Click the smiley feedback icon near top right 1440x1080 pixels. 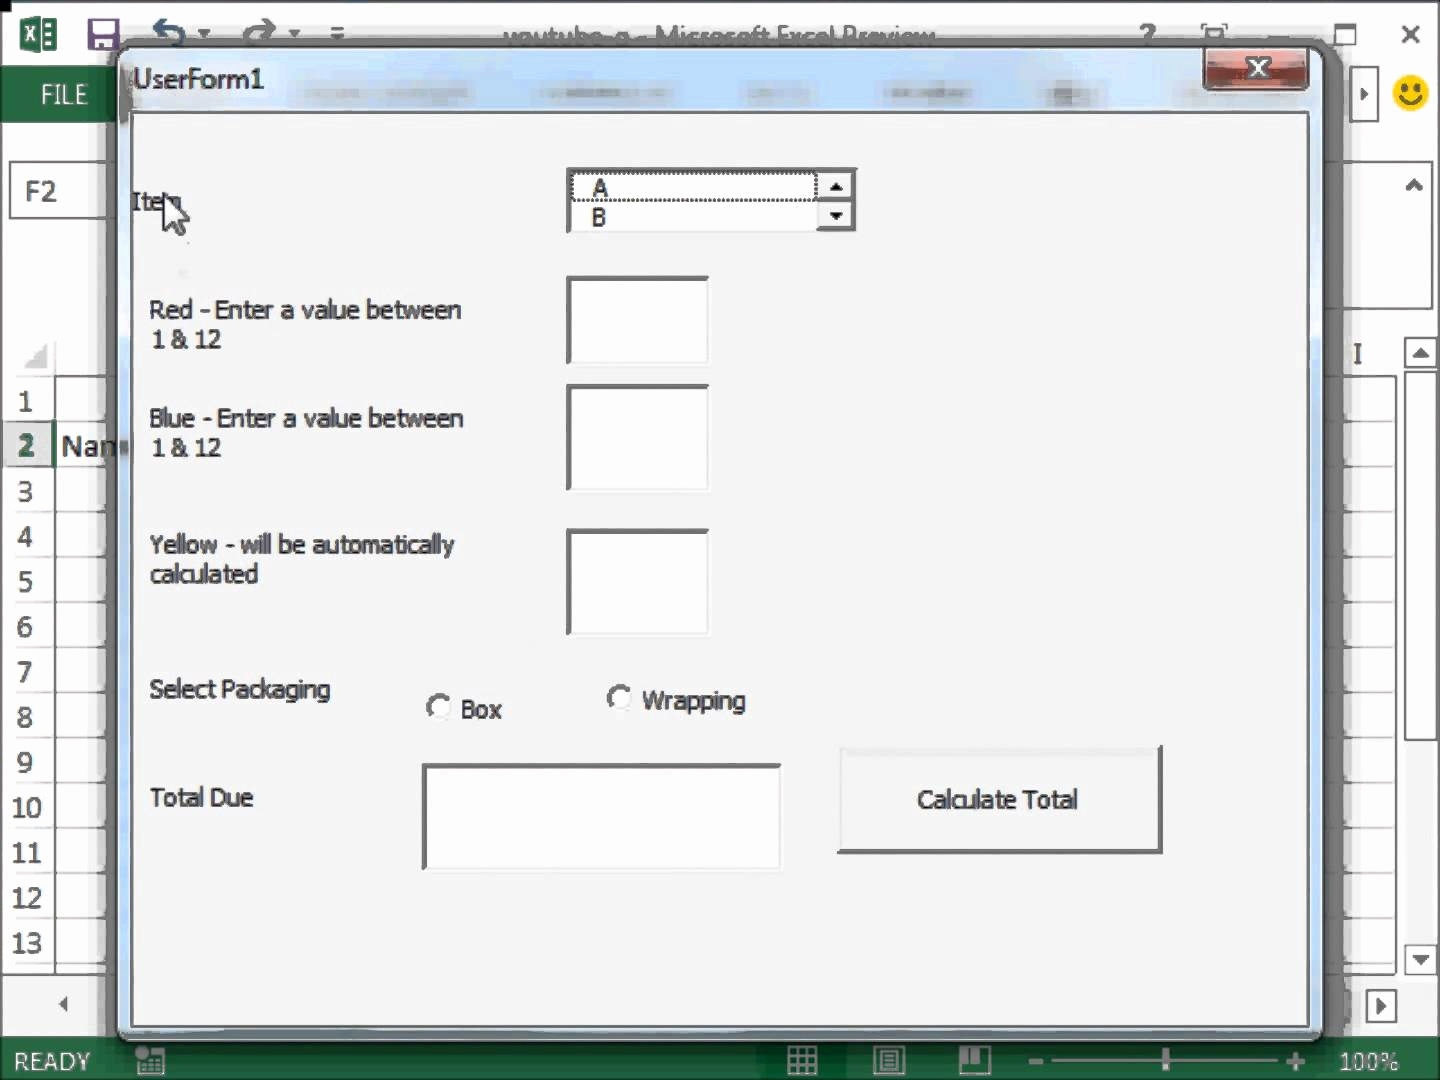point(1411,93)
